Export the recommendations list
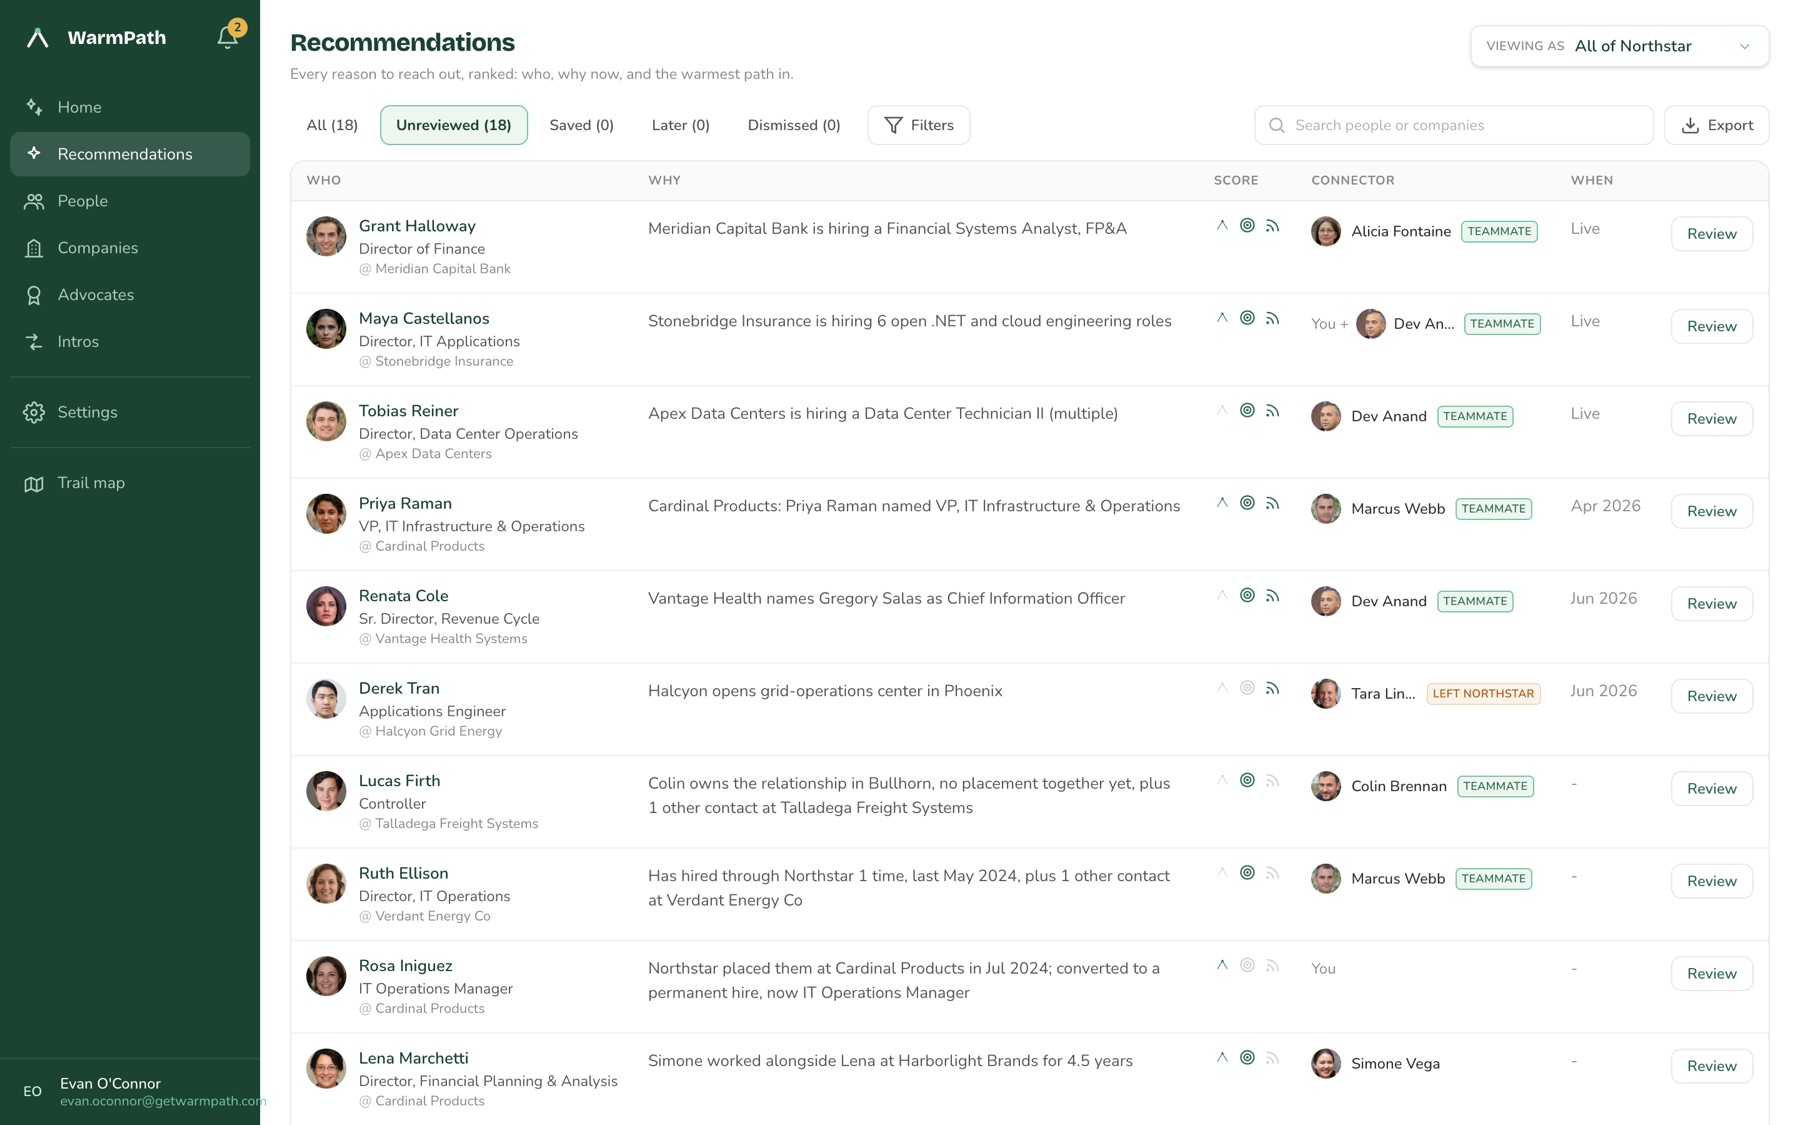The image size is (1800, 1125). pyautogui.click(x=1717, y=125)
